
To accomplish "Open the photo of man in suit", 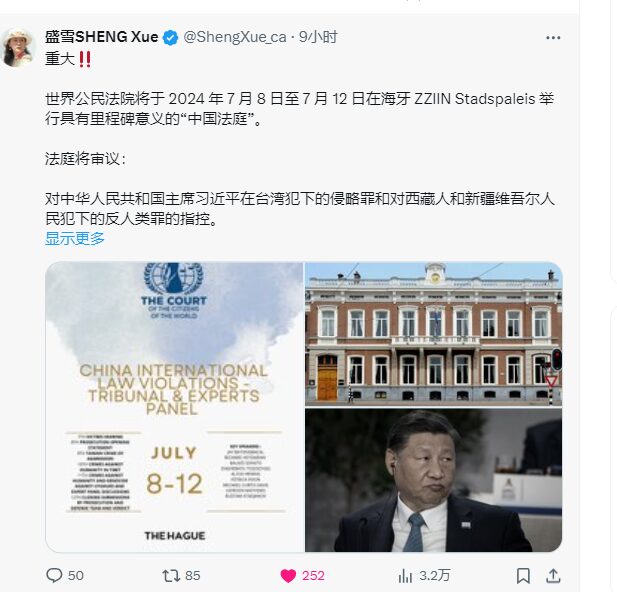I will [x=433, y=480].
